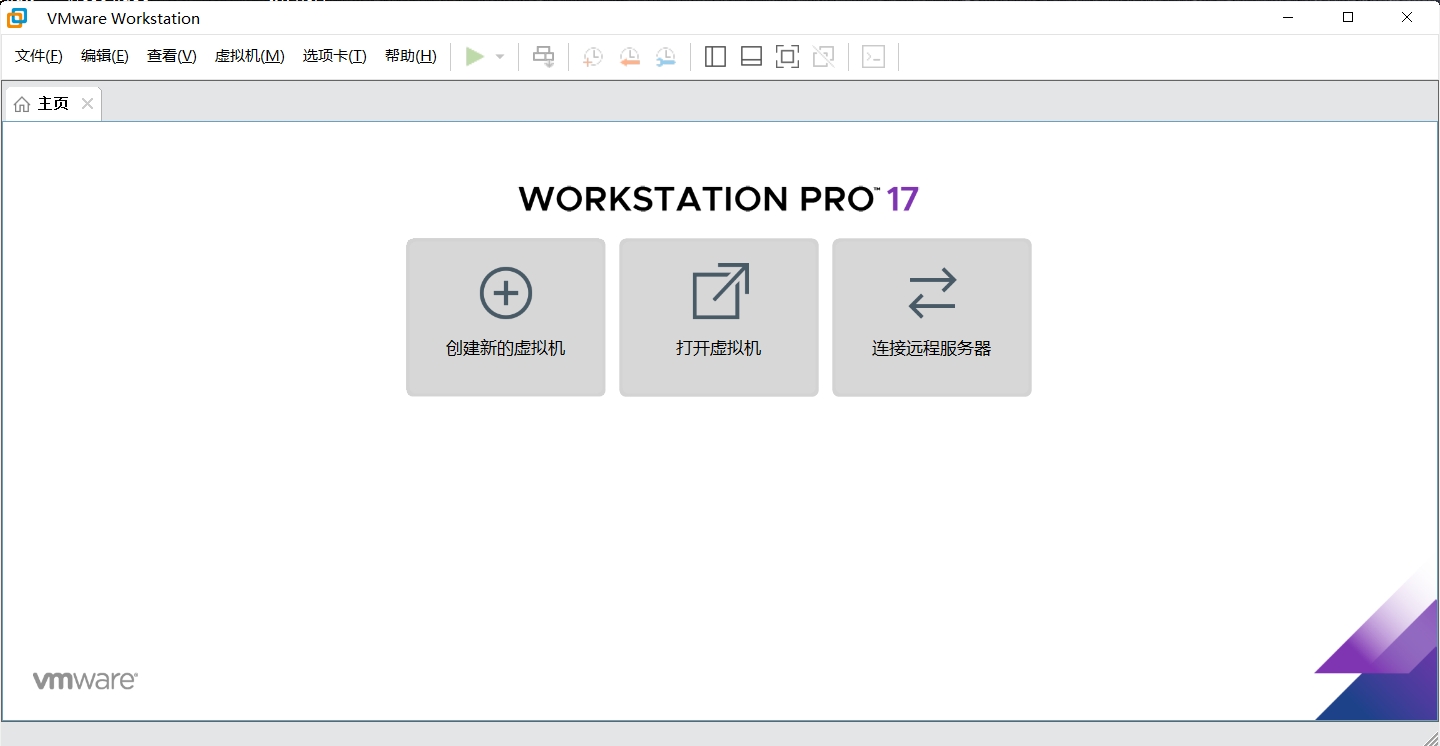
Task: Close the VMware Workstation window
Action: click(1407, 17)
